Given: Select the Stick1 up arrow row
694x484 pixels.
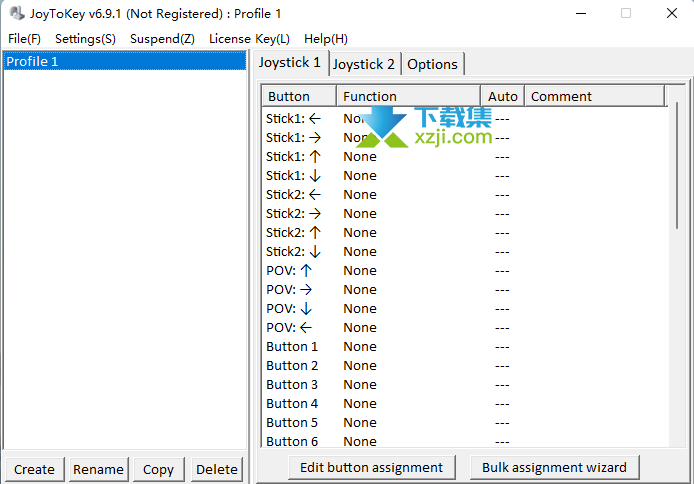Looking at the screenshot, I should pyautogui.click(x=463, y=157).
